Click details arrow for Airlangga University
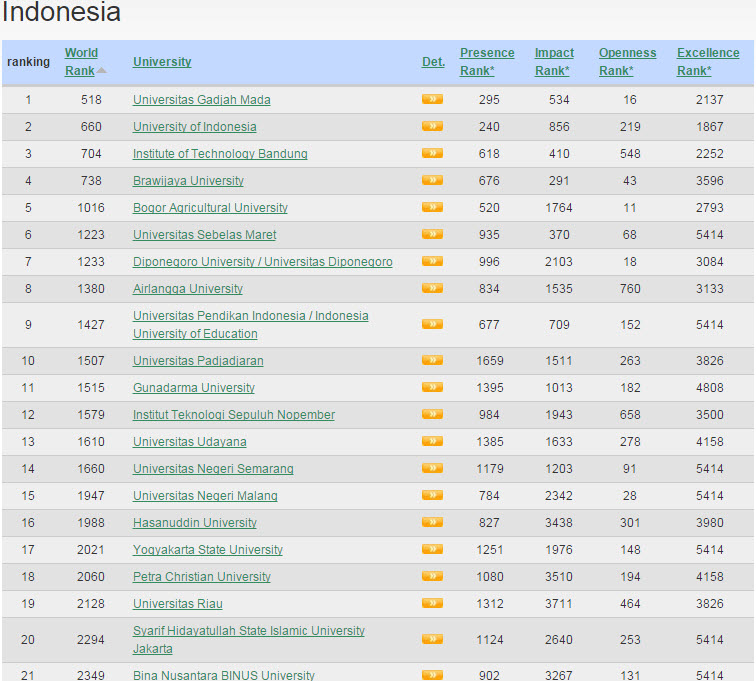 [x=432, y=288]
